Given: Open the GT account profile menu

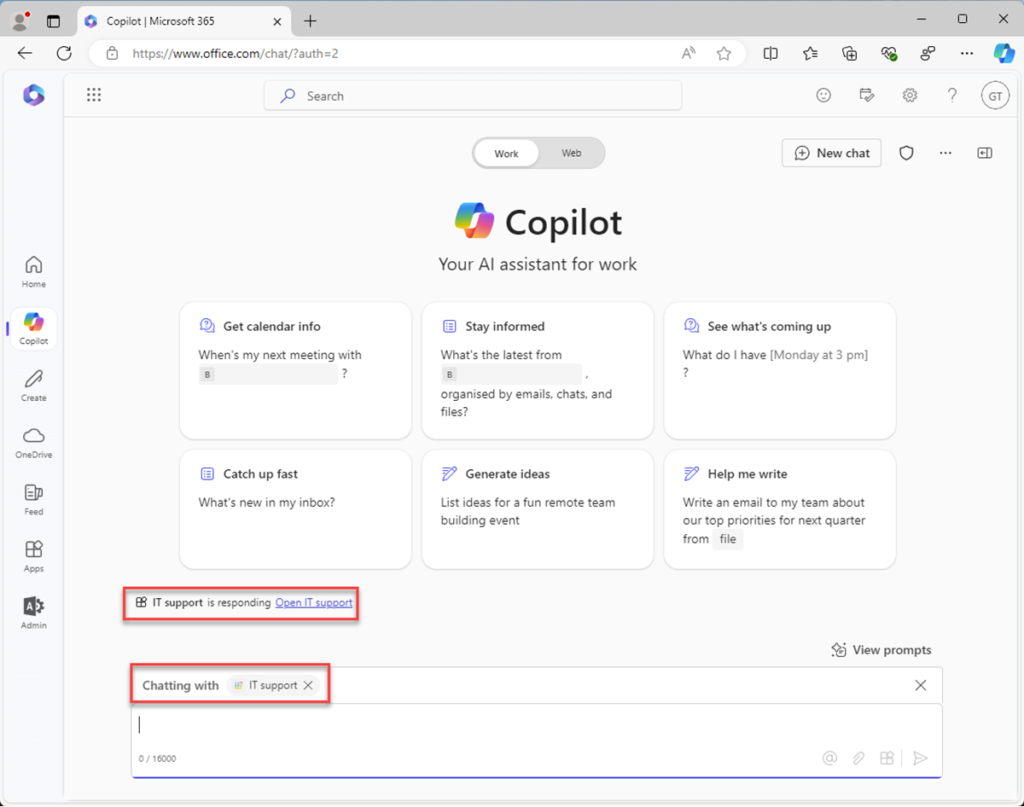Looking at the screenshot, I should 994,95.
